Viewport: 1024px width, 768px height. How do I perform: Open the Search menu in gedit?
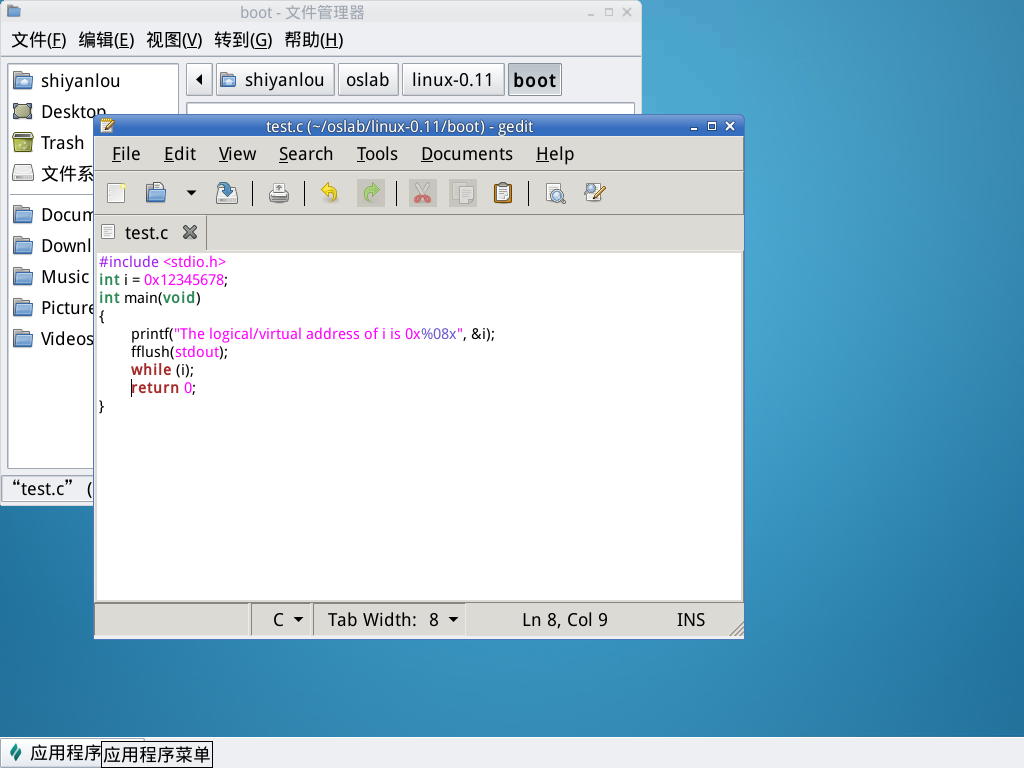tap(305, 154)
